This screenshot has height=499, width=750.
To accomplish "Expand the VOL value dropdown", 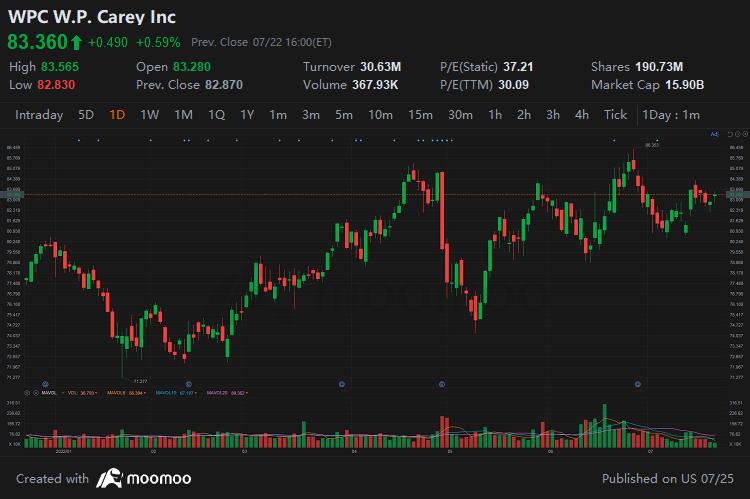I will tap(96, 393).
